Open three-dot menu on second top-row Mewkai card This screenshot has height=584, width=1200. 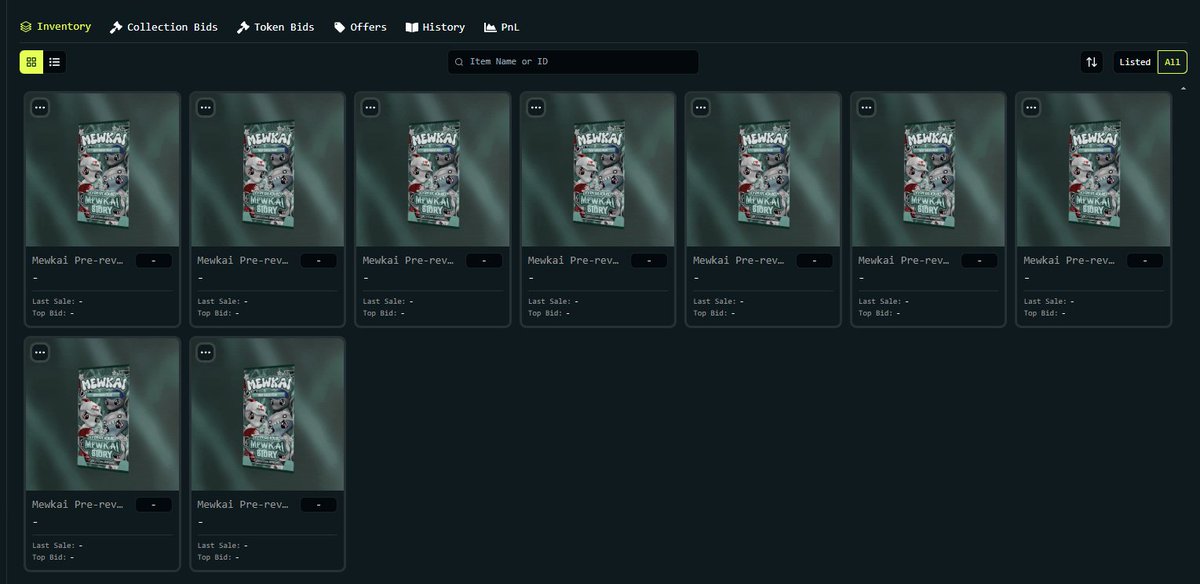205,107
